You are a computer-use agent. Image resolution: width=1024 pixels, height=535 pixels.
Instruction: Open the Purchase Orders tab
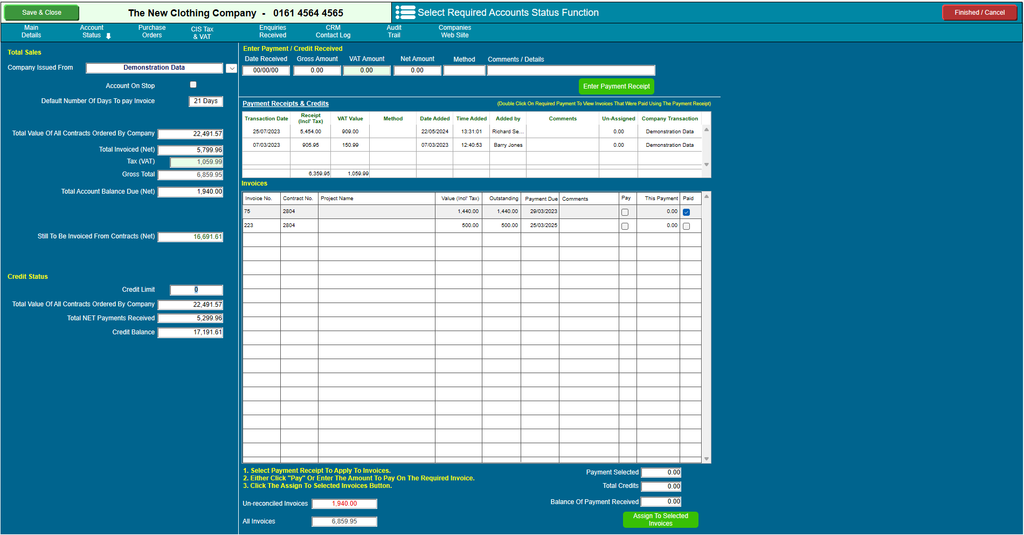[x=152, y=31]
